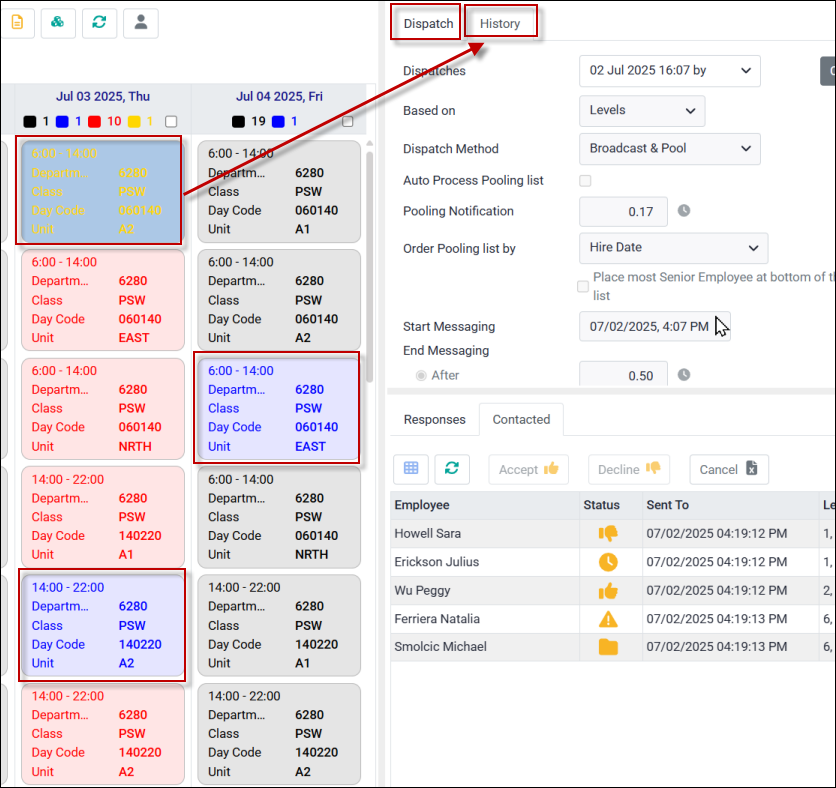Click the document icon in top toolbar
Viewport: 836px width, 788px height.
pos(17,22)
